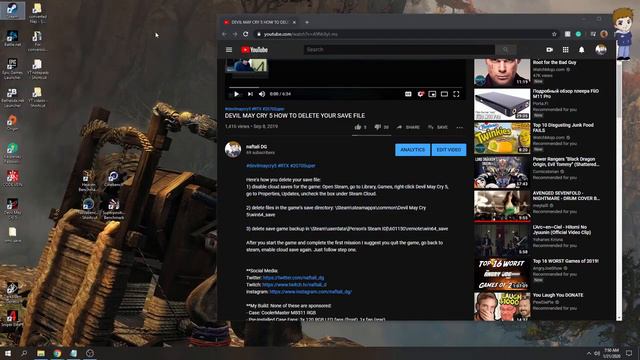The width and height of the screenshot is (640, 360).
Task: Open Top 16 WORST Games of 2019 thumbnail
Action: point(502,274)
